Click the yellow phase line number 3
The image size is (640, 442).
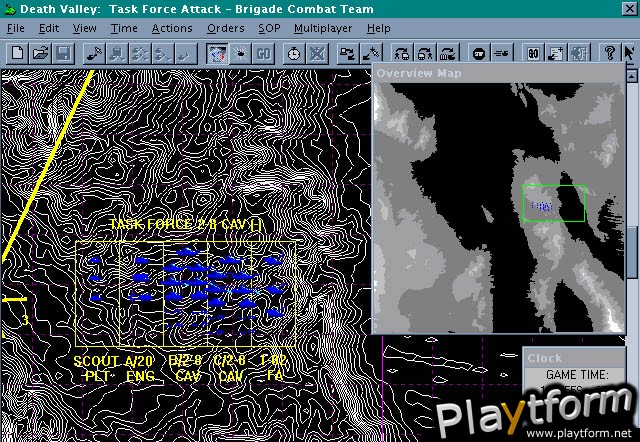tap(25, 320)
